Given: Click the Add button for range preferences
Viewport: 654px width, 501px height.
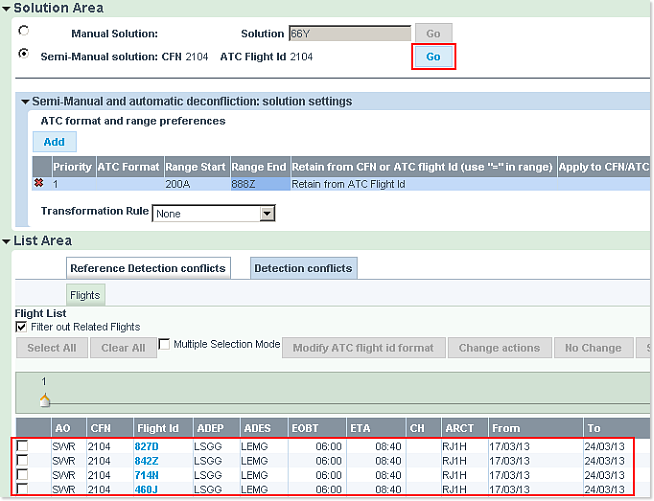Looking at the screenshot, I should (54, 143).
